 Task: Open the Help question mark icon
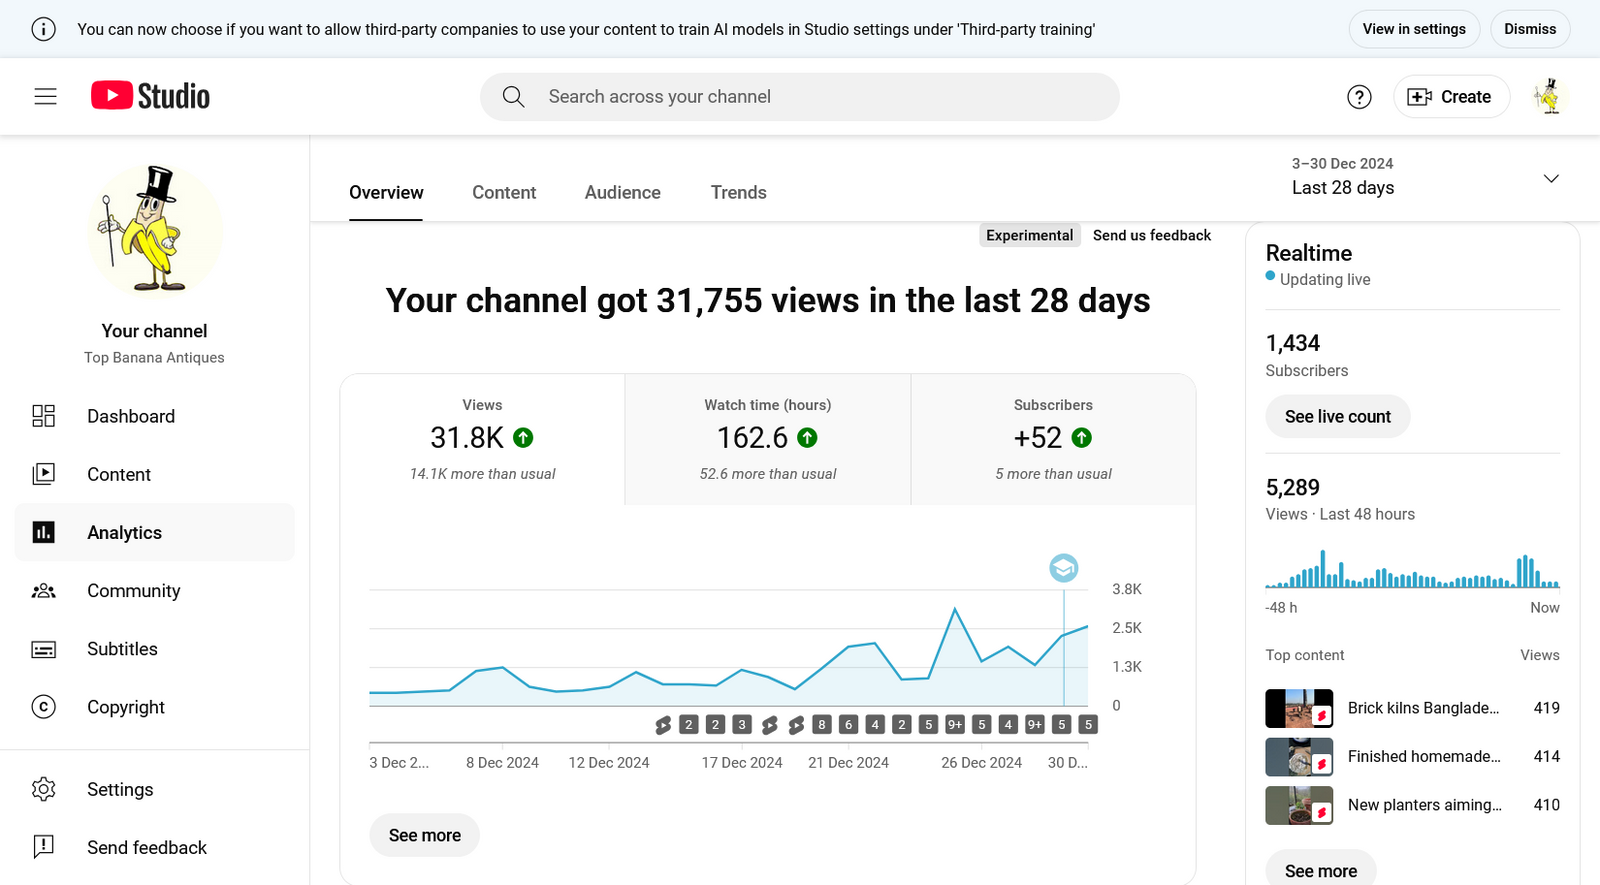1359,97
